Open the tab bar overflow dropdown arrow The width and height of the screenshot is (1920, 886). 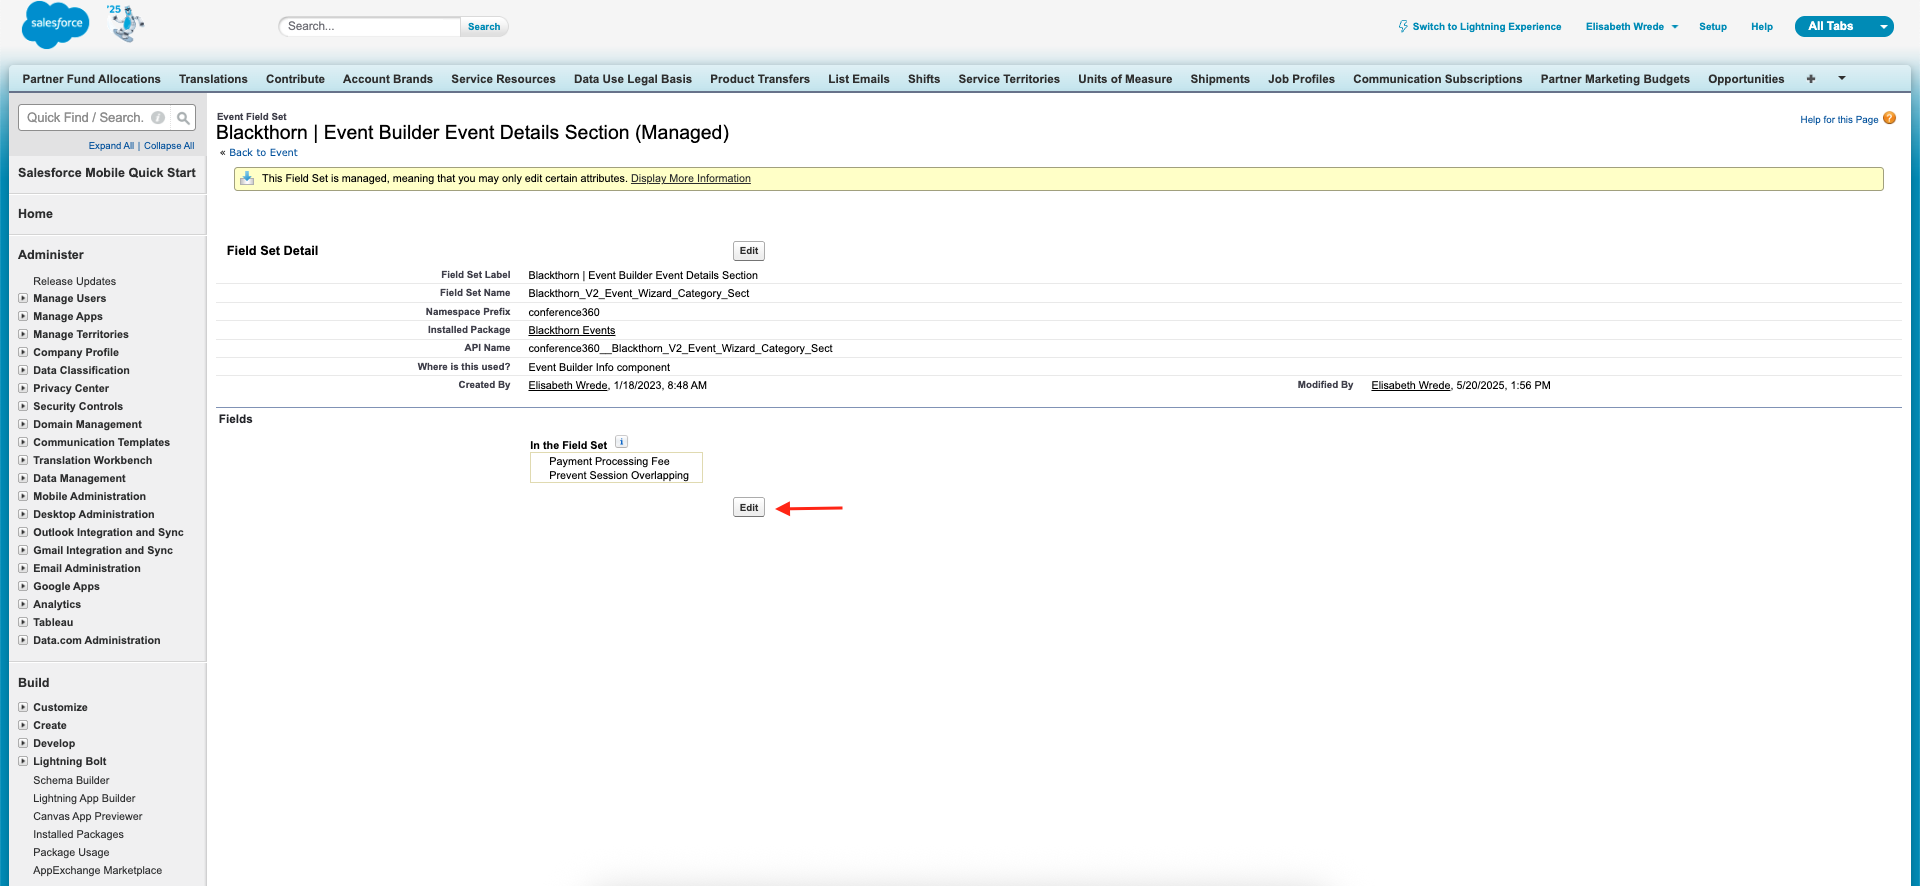[x=1842, y=78]
